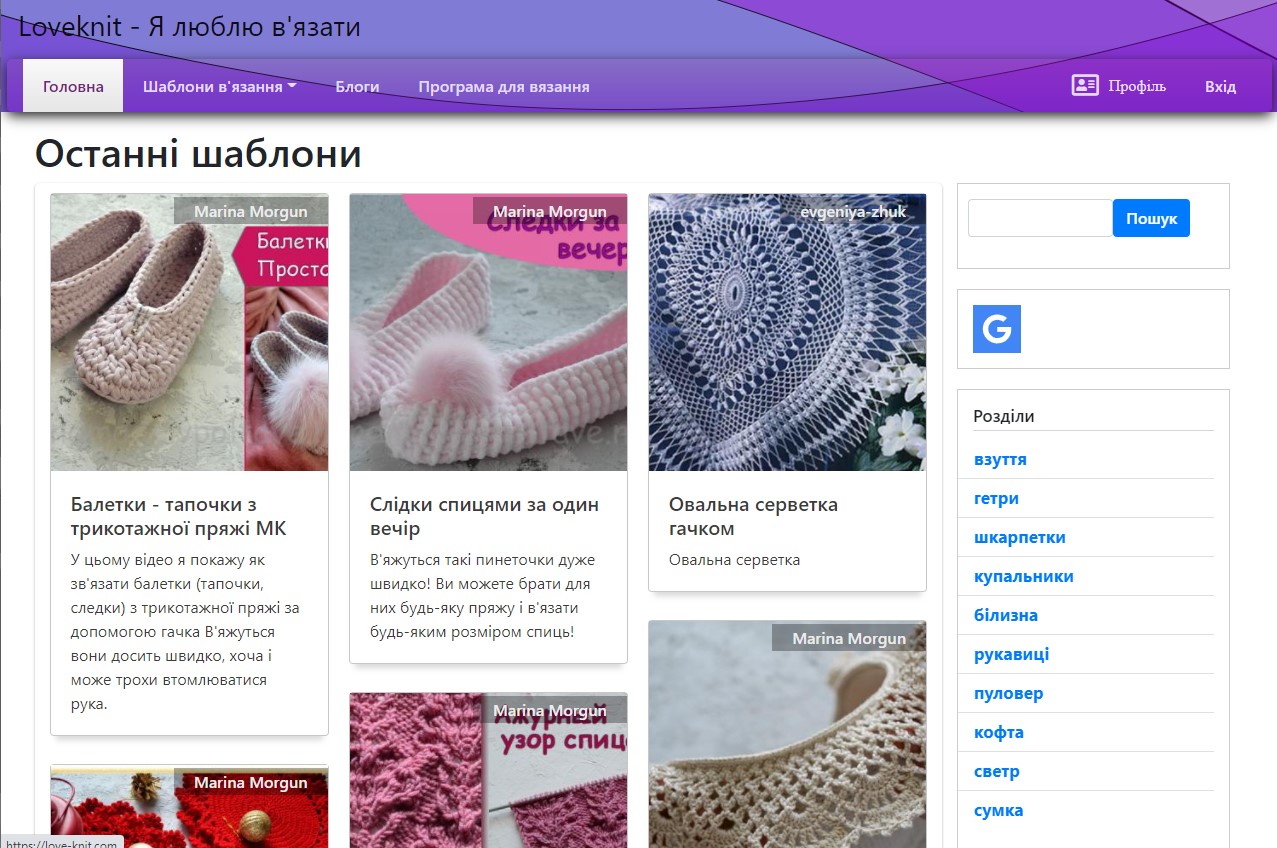Click title Слідки спицями за один вечір
This screenshot has height=848, width=1277.
pyautogui.click(x=484, y=516)
